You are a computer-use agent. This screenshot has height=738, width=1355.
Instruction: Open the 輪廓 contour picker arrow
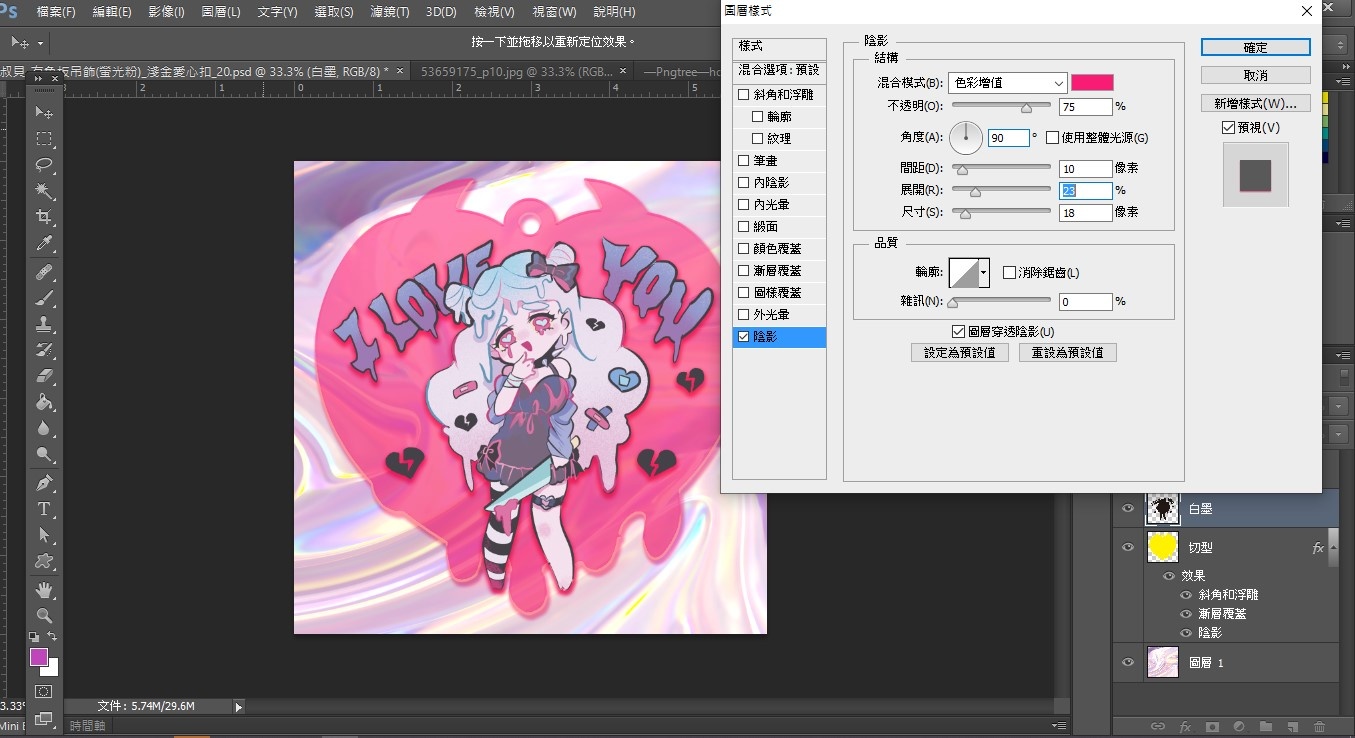pos(984,272)
